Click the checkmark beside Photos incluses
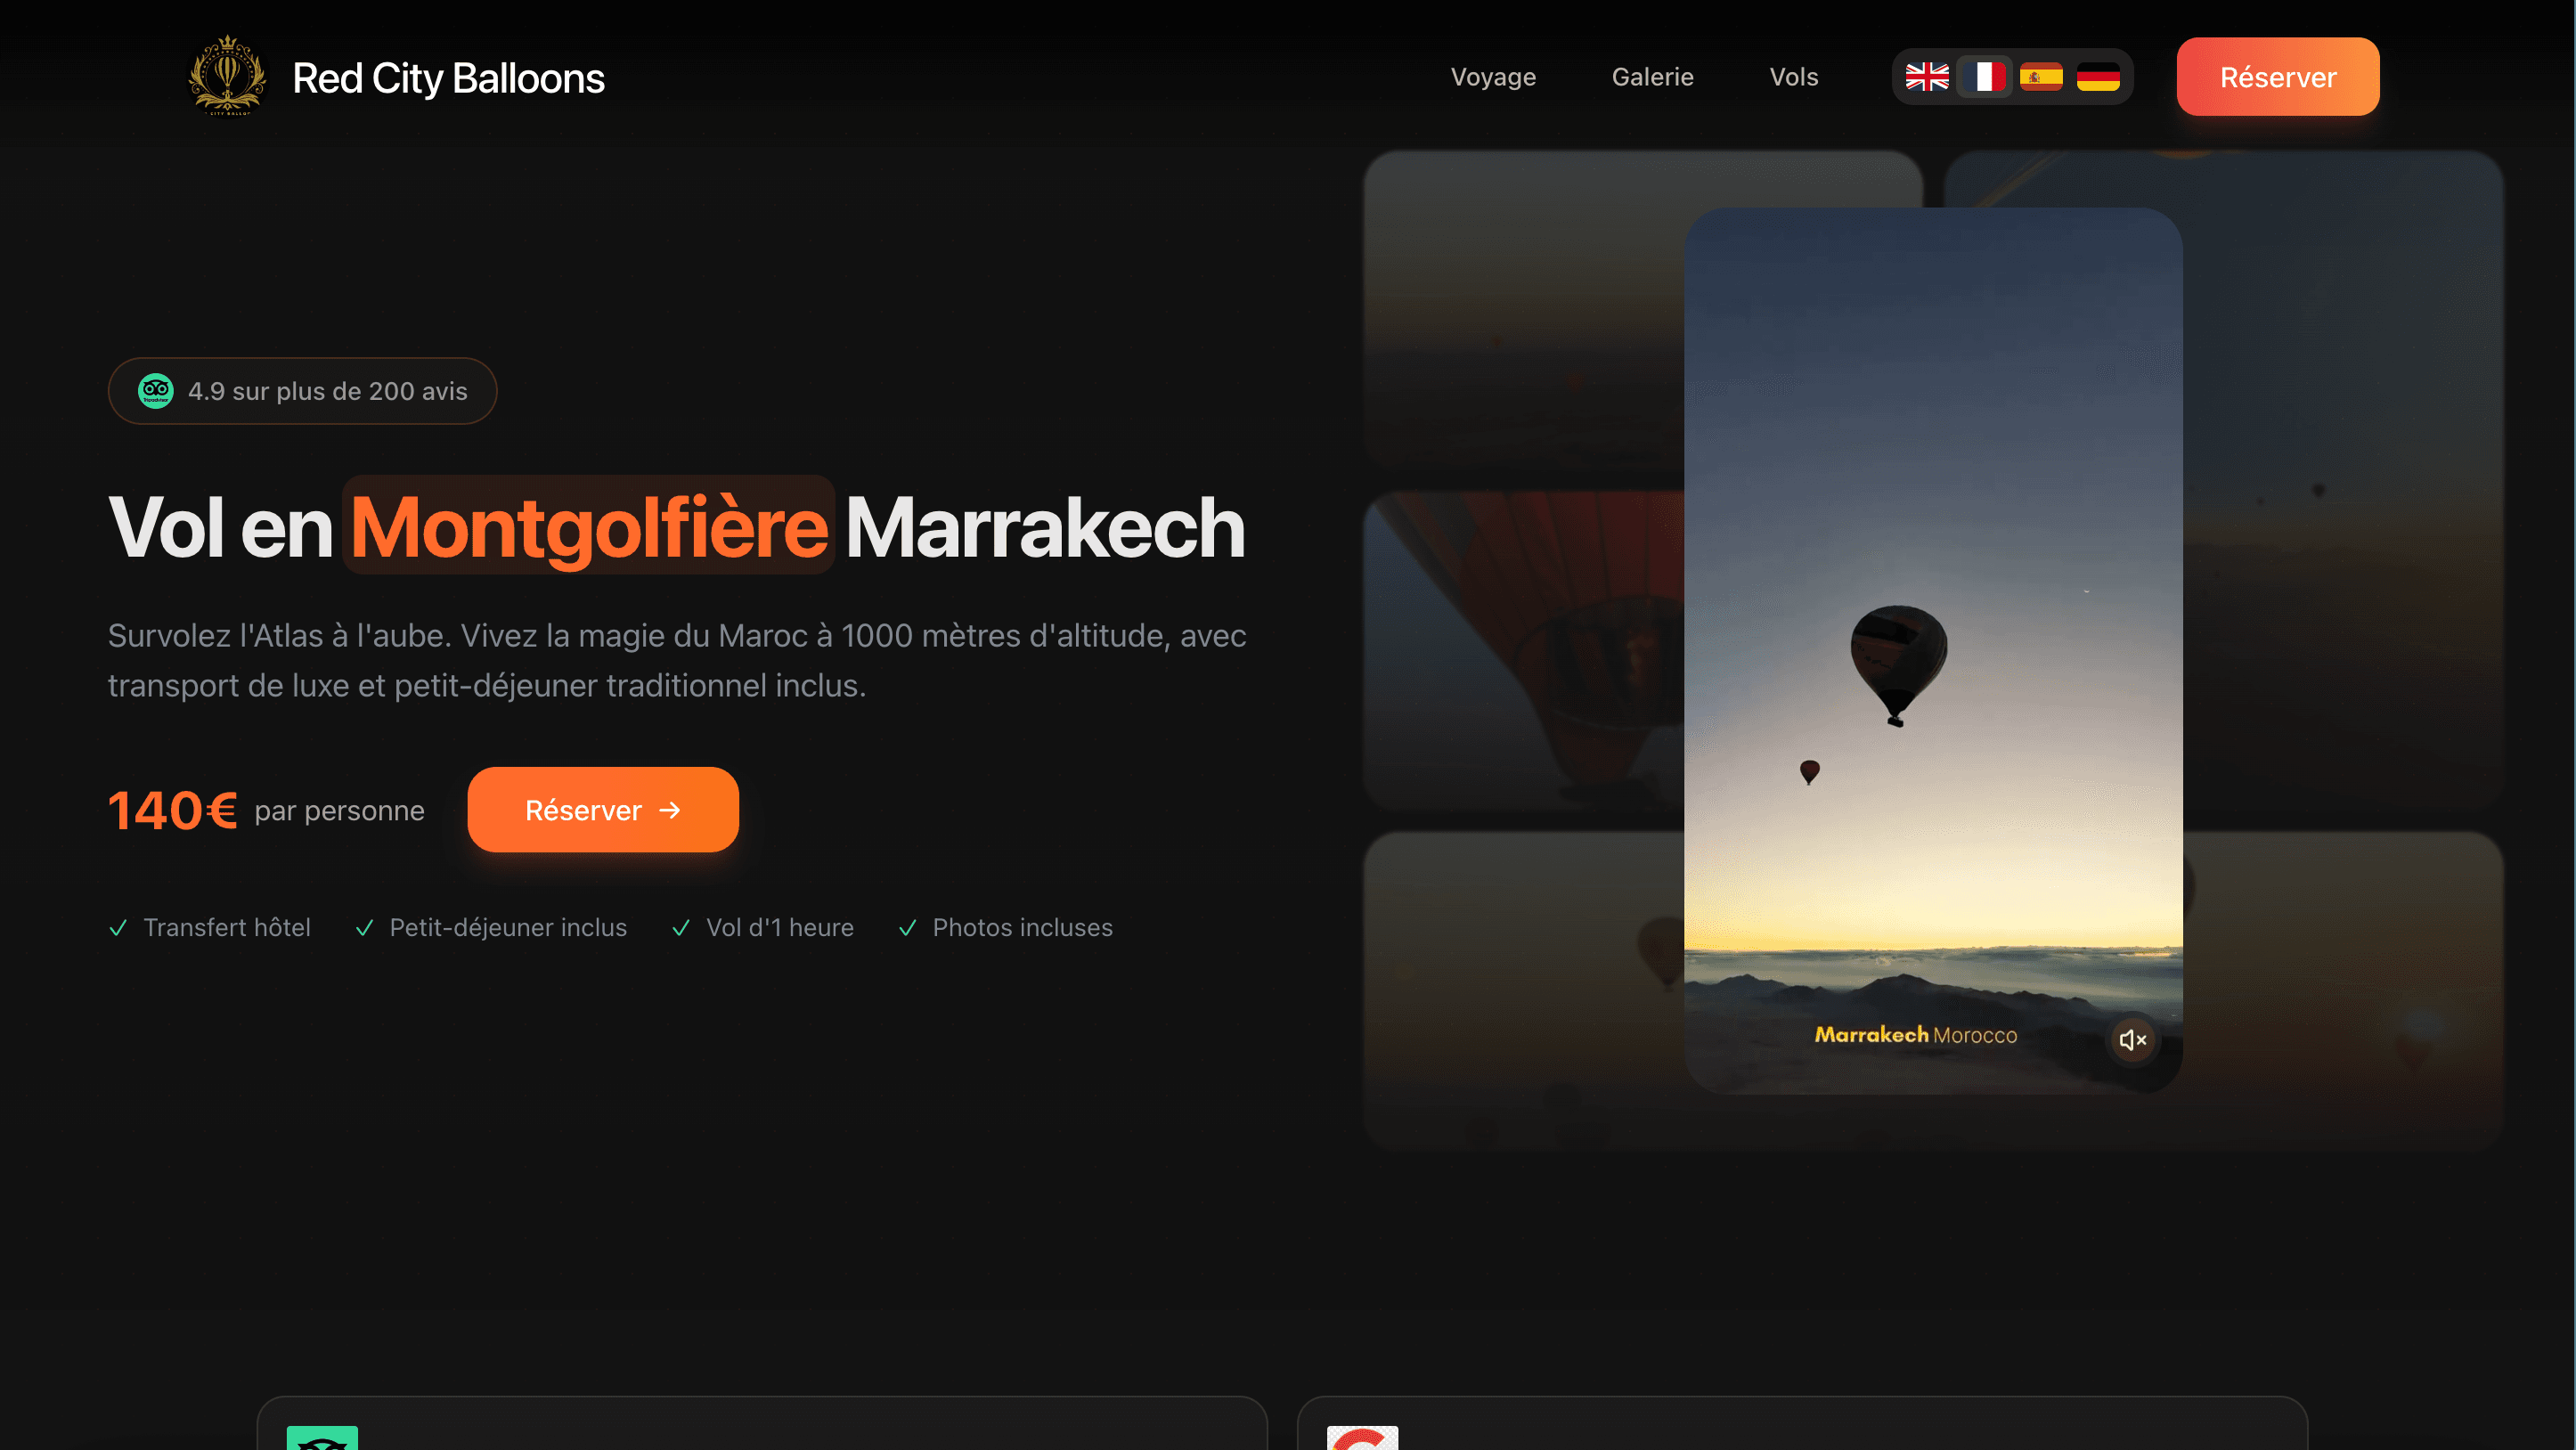The height and width of the screenshot is (1450, 2576). pos(908,928)
